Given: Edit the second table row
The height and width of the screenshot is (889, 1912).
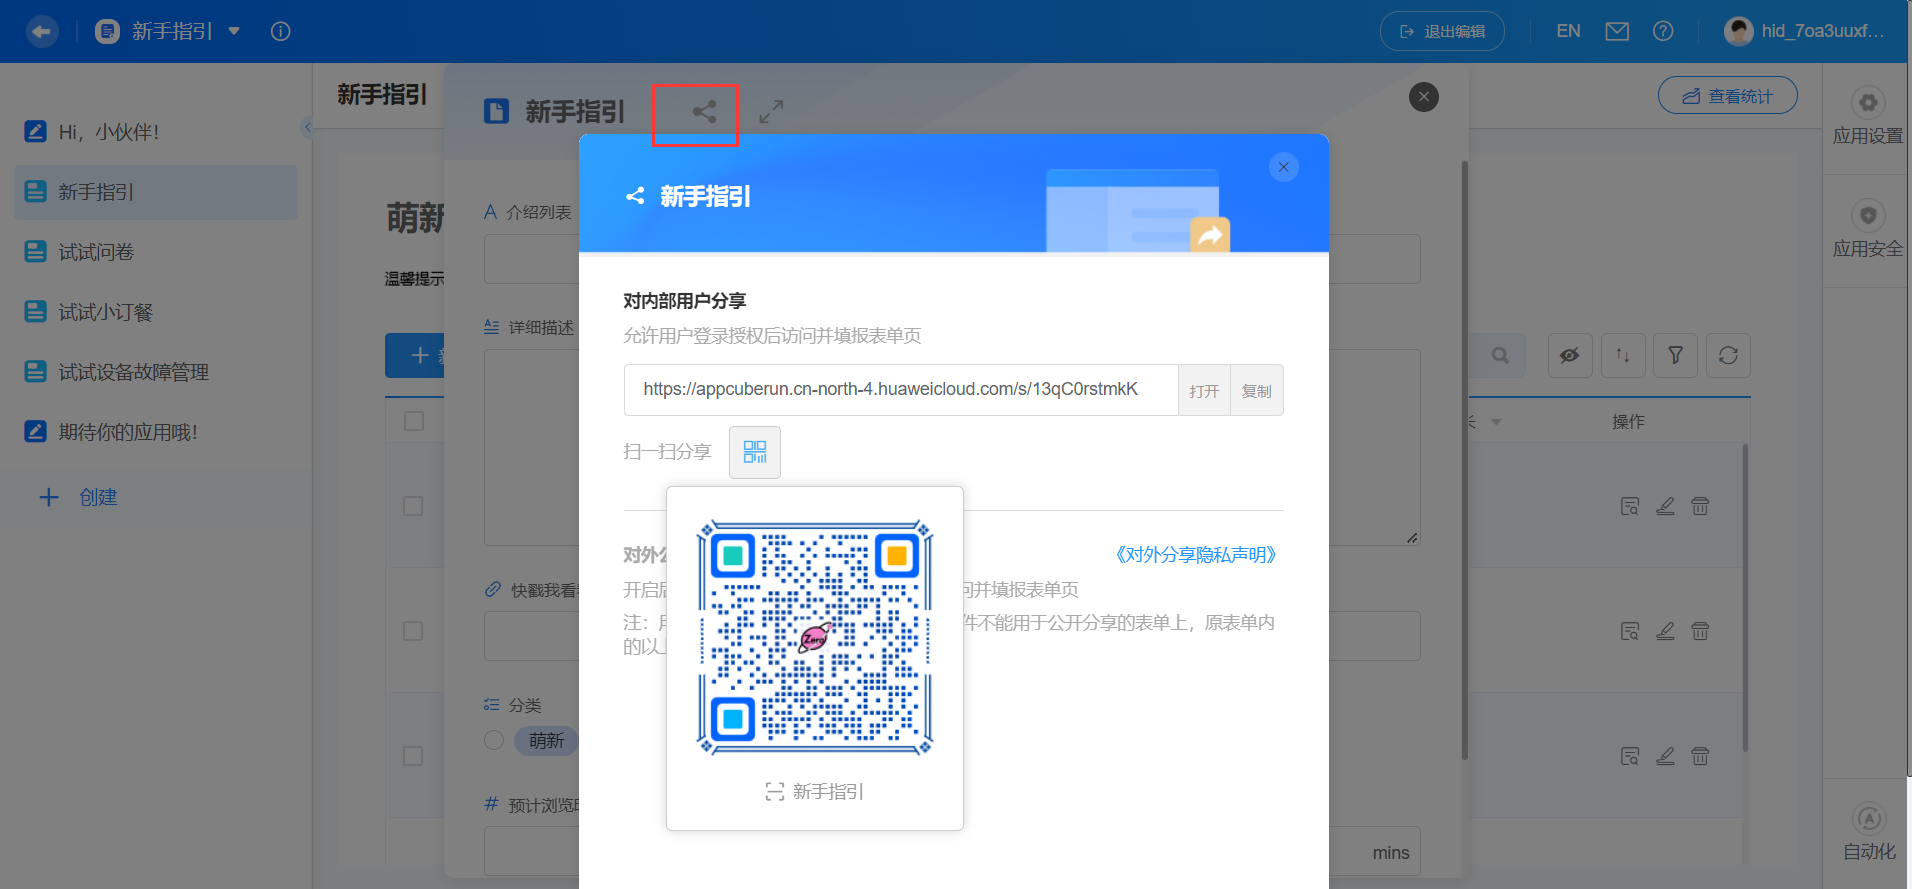Looking at the screenshot, I should point(1665,632).
